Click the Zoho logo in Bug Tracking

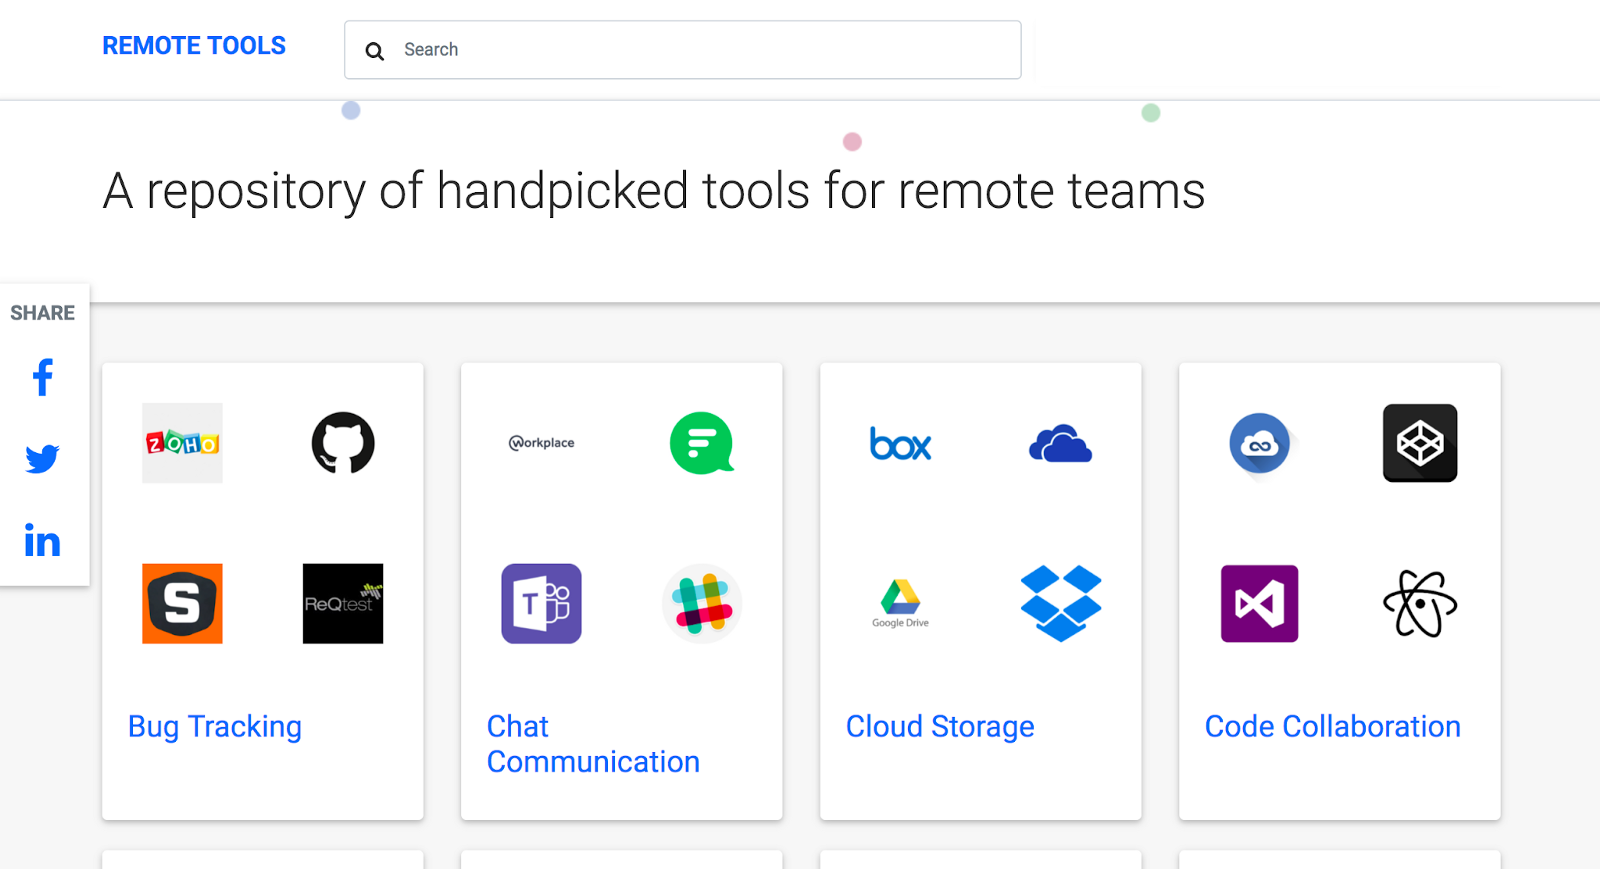point(182,443)
